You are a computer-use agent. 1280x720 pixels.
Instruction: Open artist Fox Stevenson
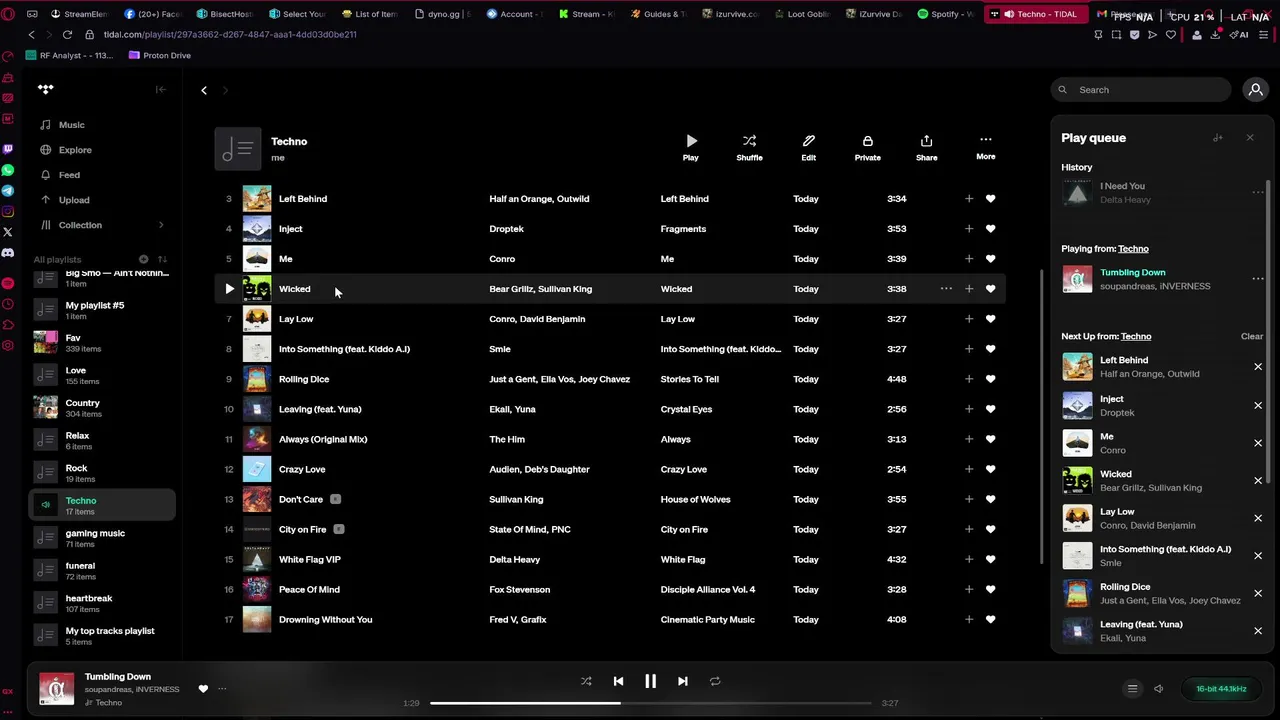[519, 589]
